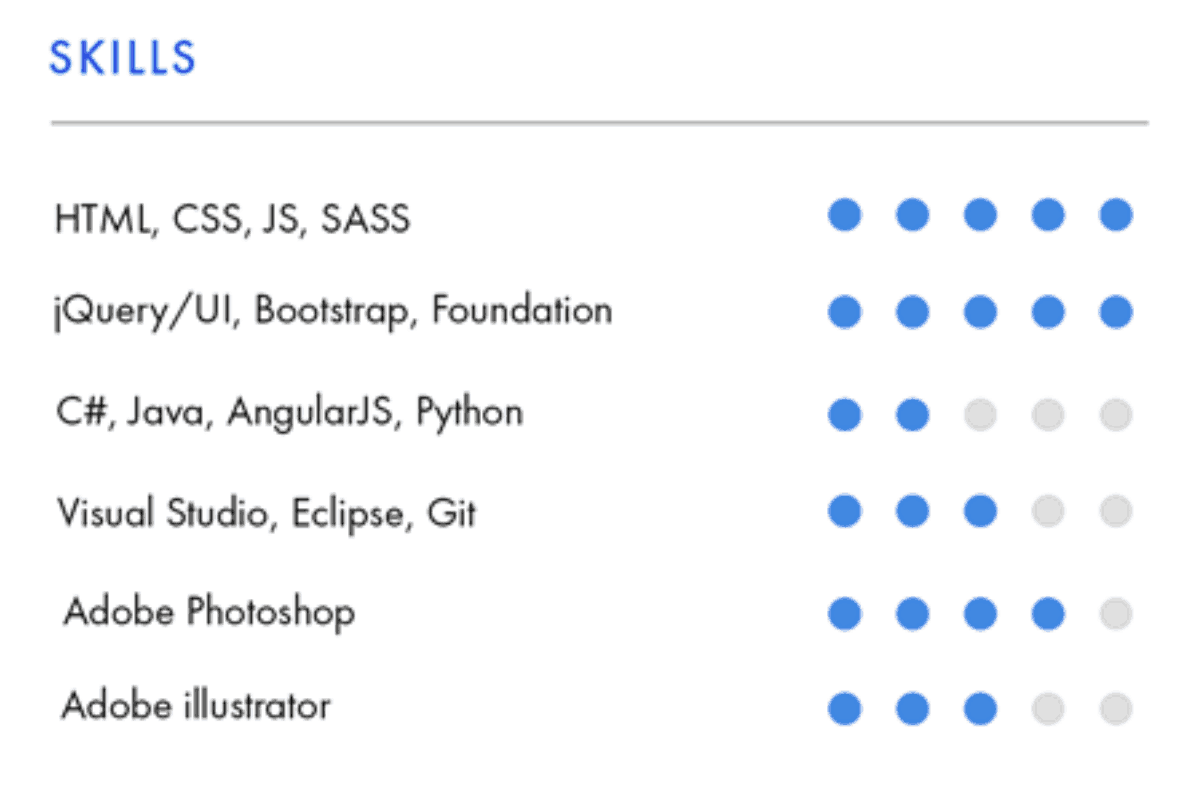
Task: Set HTML, CSS, JS, SASS rating to fifth dot
Action: (x=1115, y=215)
